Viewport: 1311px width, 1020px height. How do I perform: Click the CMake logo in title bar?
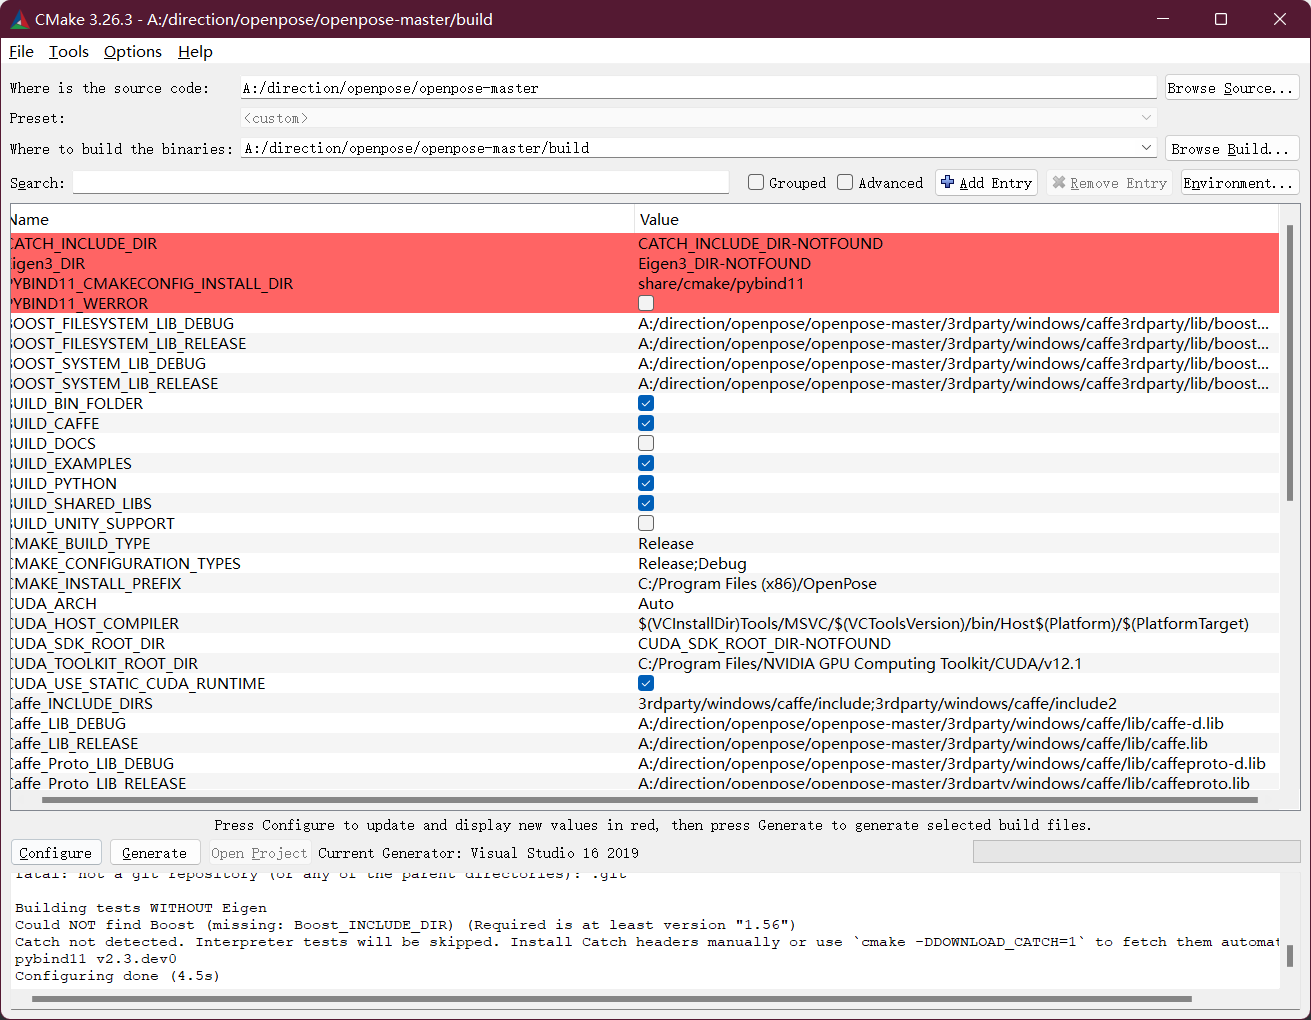click(x=19, y=19)
